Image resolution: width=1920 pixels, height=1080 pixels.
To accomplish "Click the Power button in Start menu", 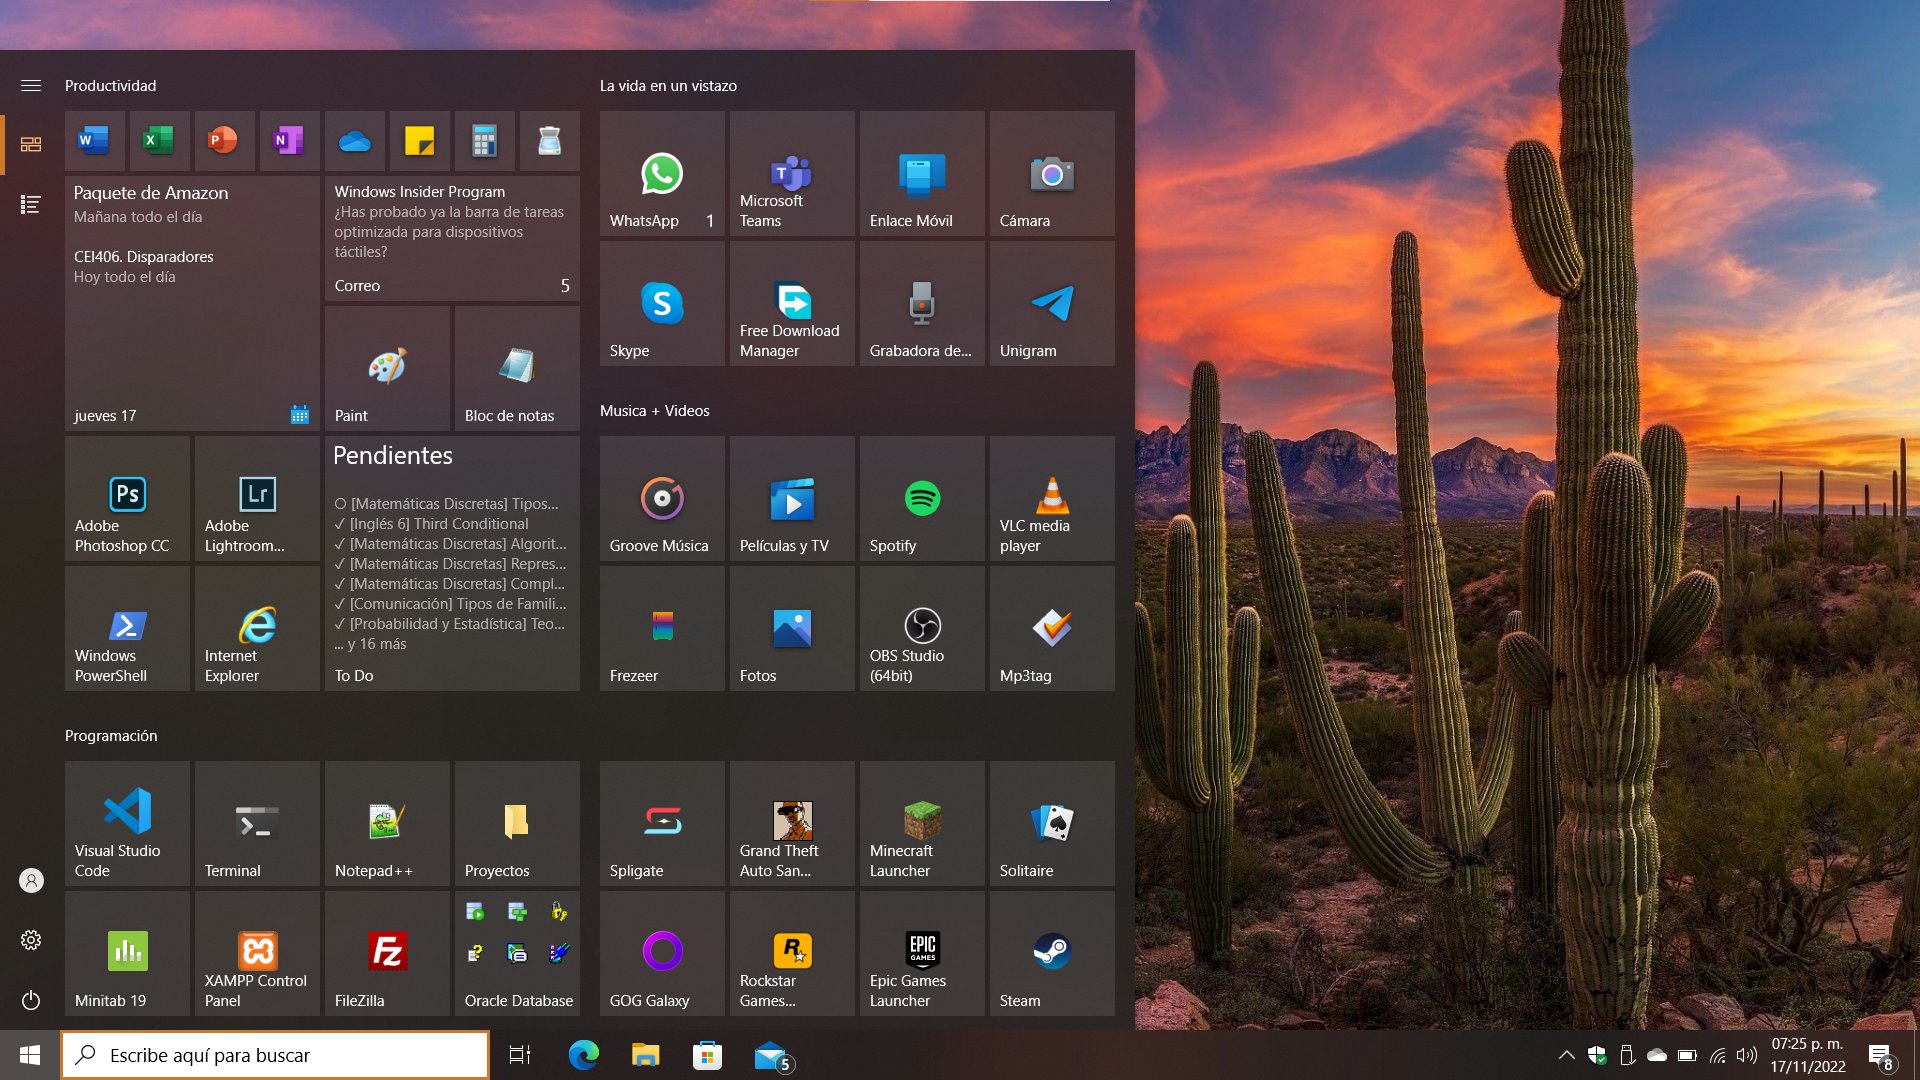I will click(31, 1000).
